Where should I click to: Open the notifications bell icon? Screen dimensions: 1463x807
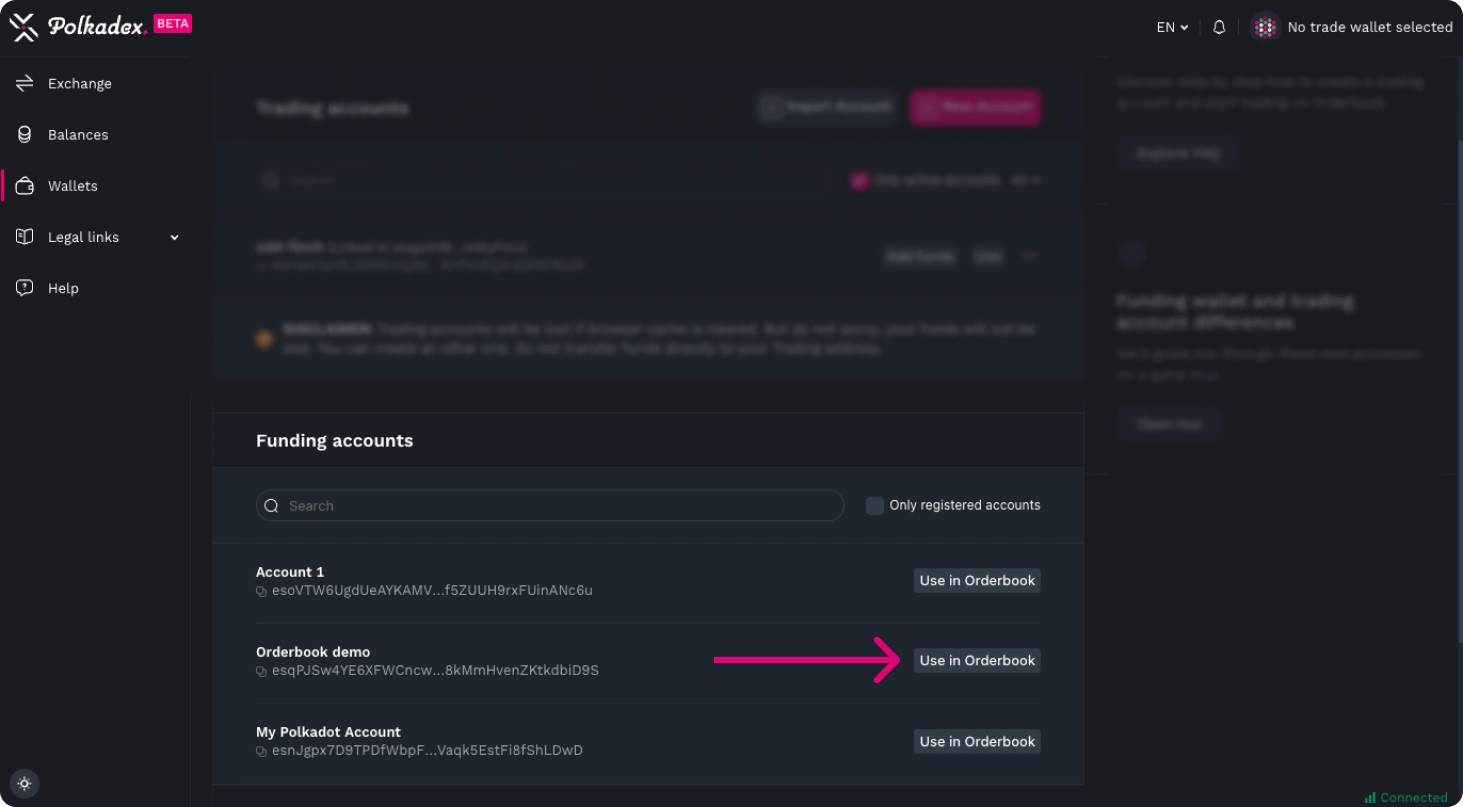point(1218,28)
